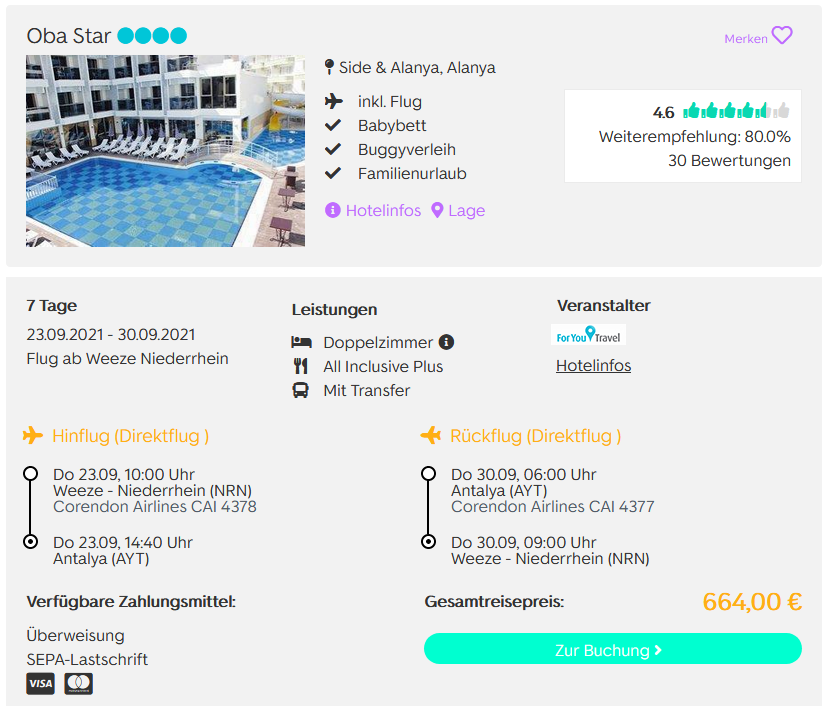Screen dimensions: 830x714
Task: Click the four-circle hotel category rating
Action: [152, 36]
